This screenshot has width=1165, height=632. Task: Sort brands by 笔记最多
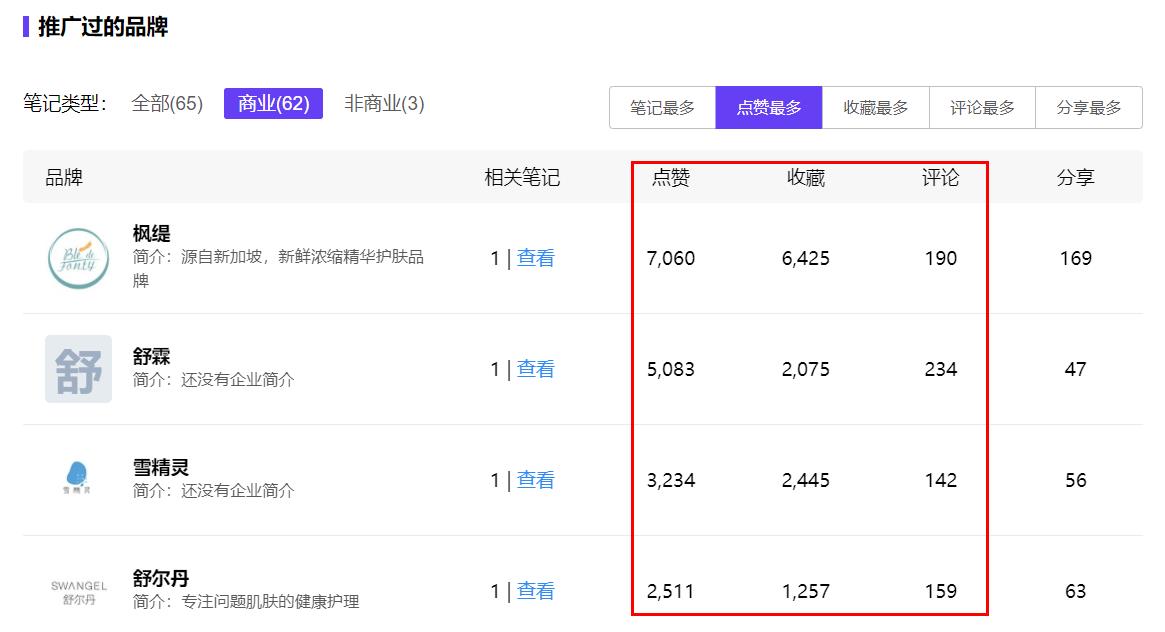pyautogui.click(x=662, y=108)
